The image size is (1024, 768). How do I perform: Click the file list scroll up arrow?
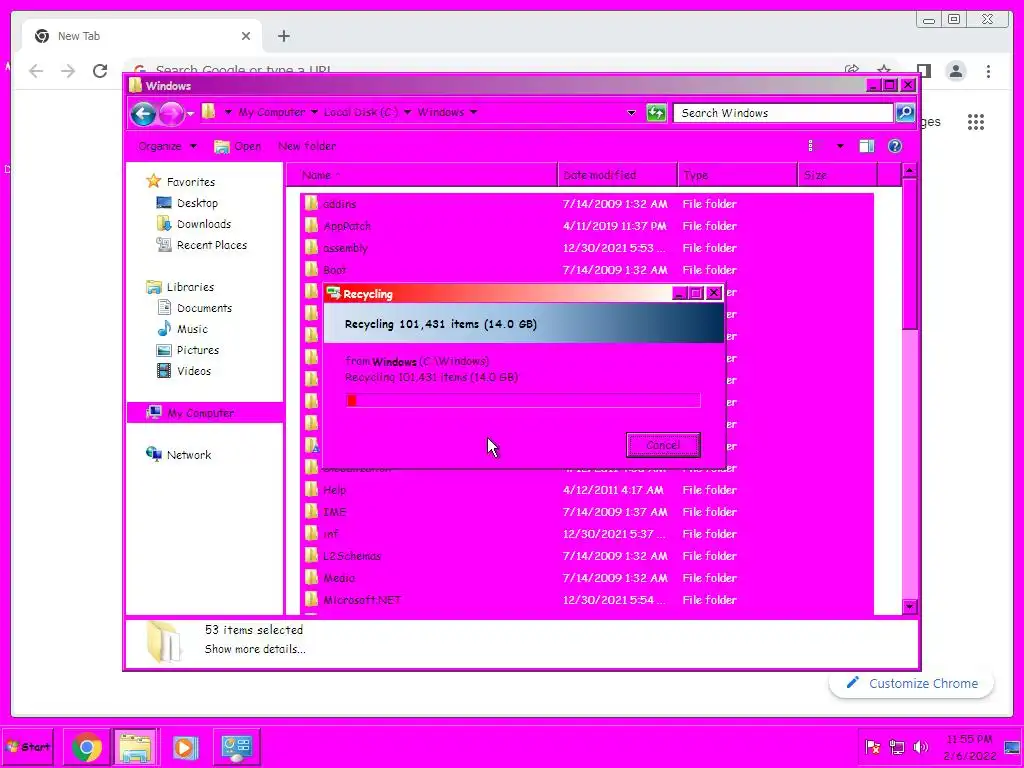[910, 171]
